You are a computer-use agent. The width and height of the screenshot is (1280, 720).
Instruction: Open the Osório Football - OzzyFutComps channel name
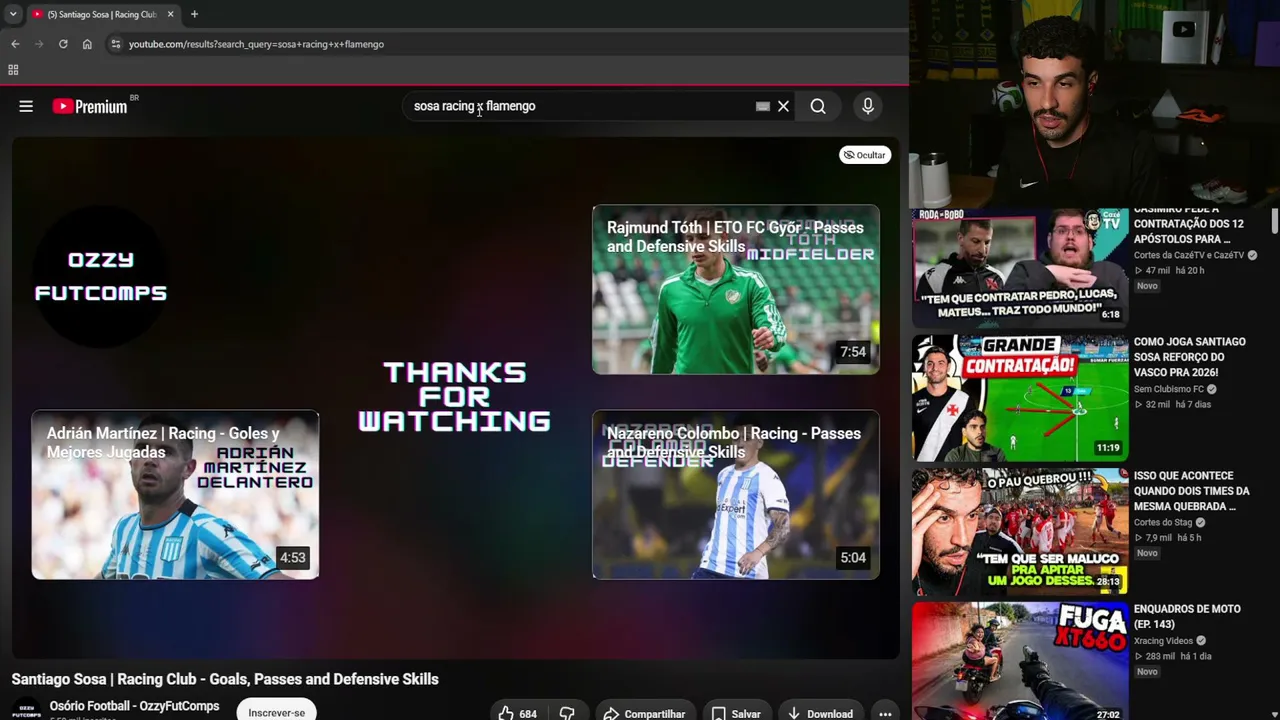[134, 706]
